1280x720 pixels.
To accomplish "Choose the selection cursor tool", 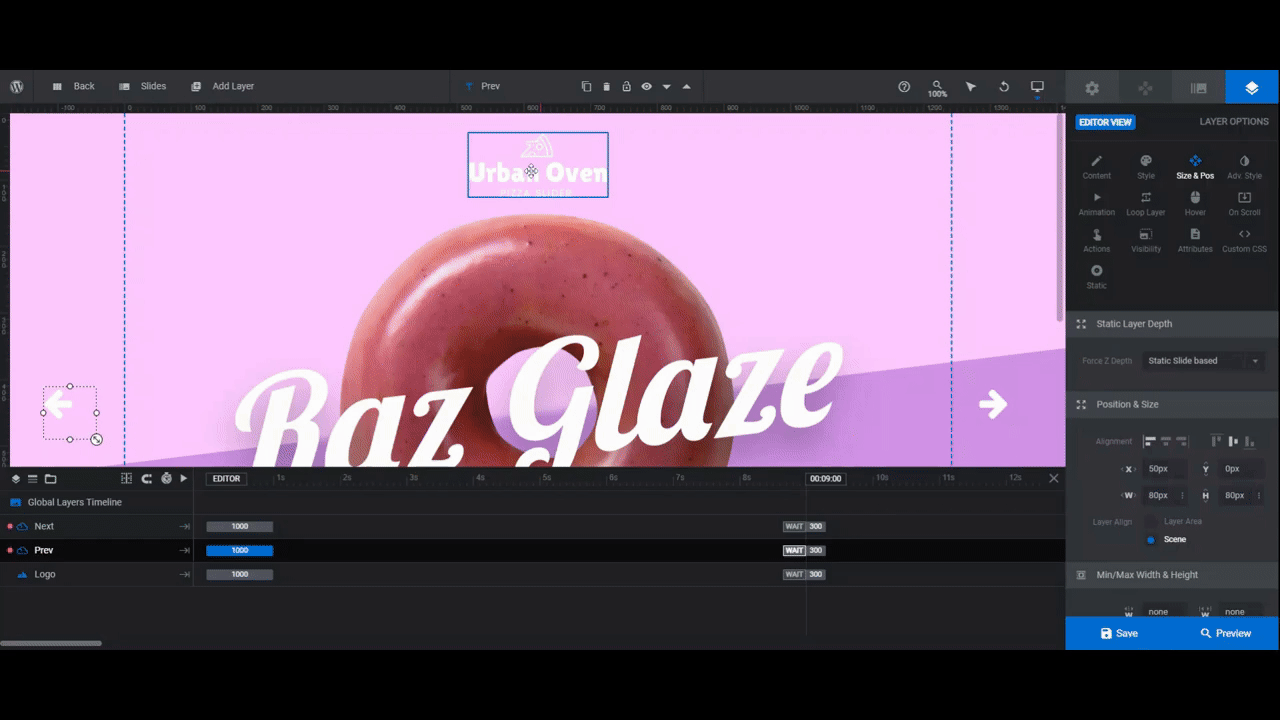I will [x=970, y=87].
